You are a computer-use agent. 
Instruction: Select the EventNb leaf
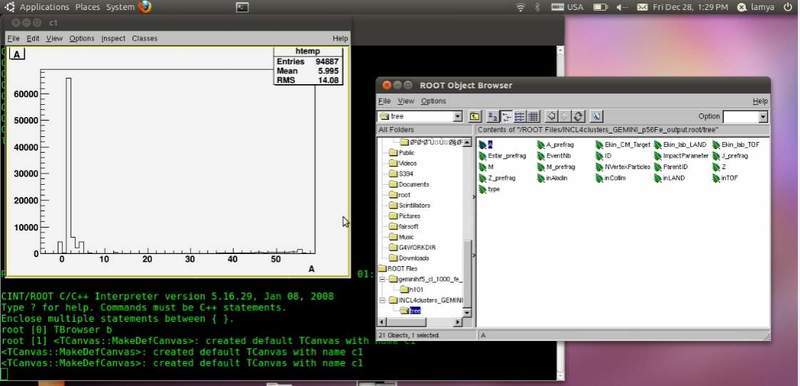pos(554,156)
